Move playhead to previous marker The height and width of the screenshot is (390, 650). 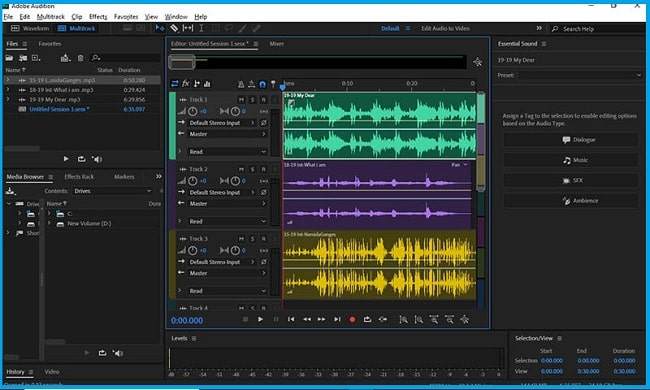pyautogui.click(x=291, y=319)
